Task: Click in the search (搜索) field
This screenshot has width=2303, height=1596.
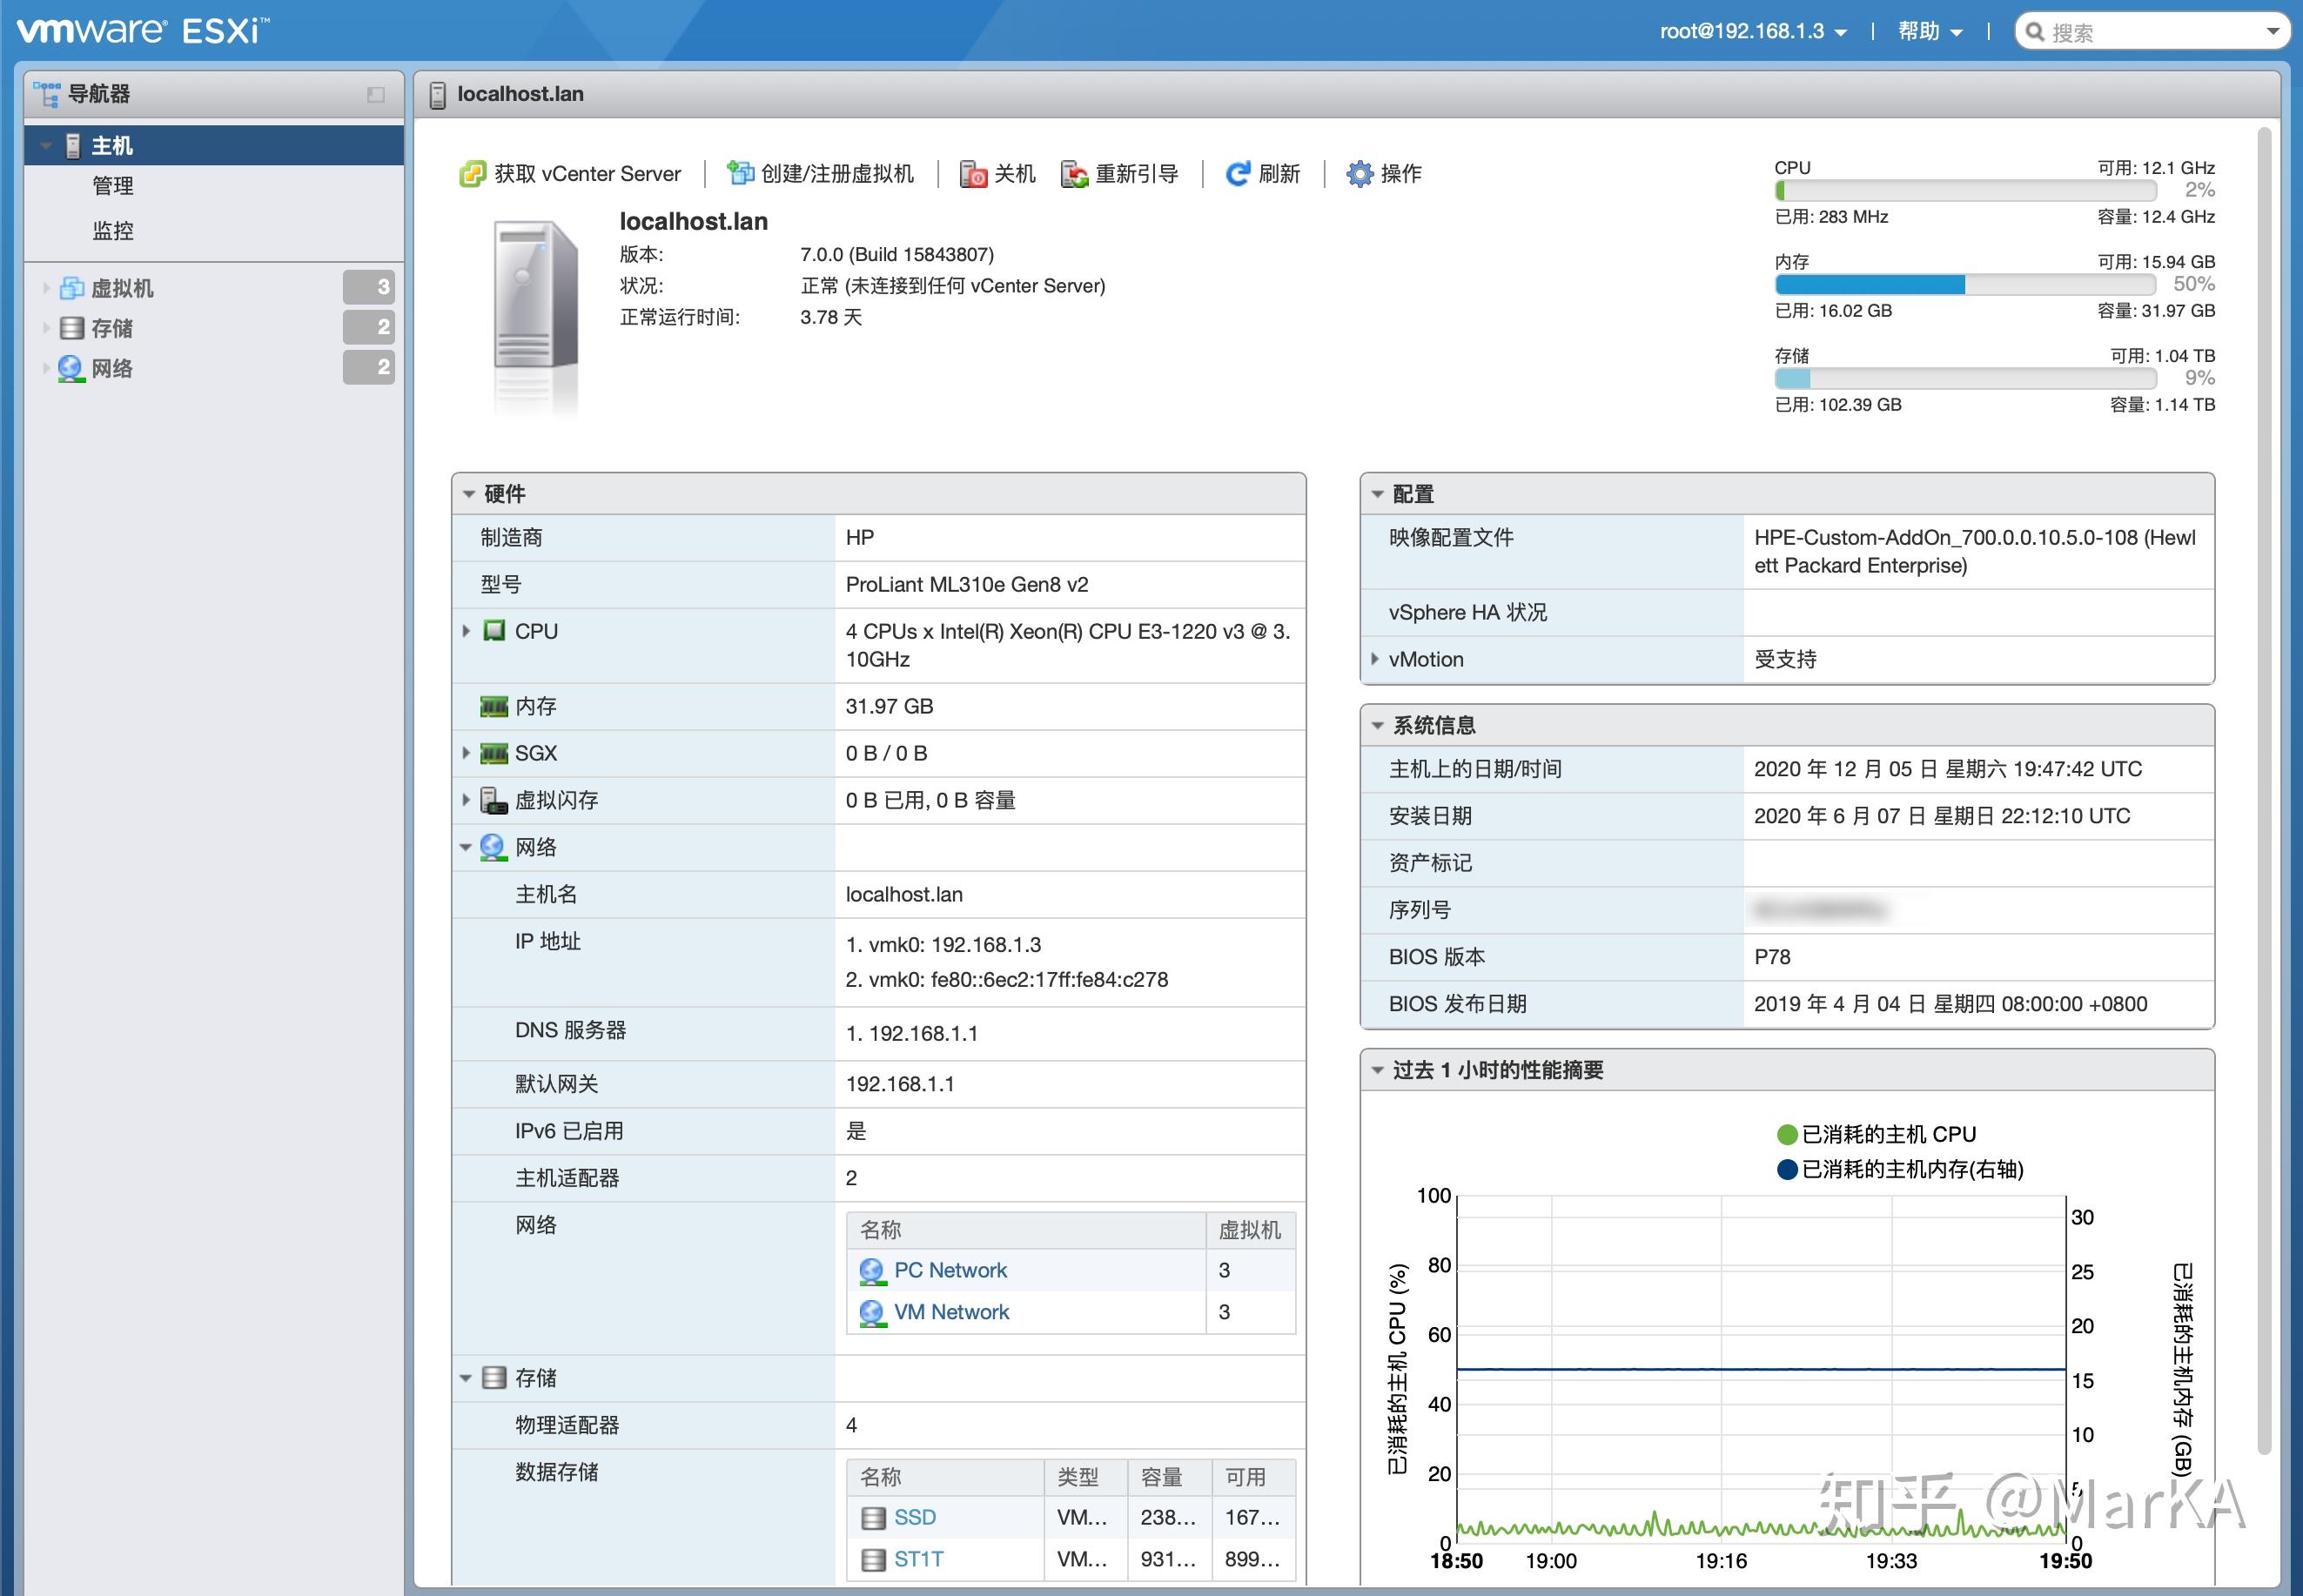Action: (2150, 32)
